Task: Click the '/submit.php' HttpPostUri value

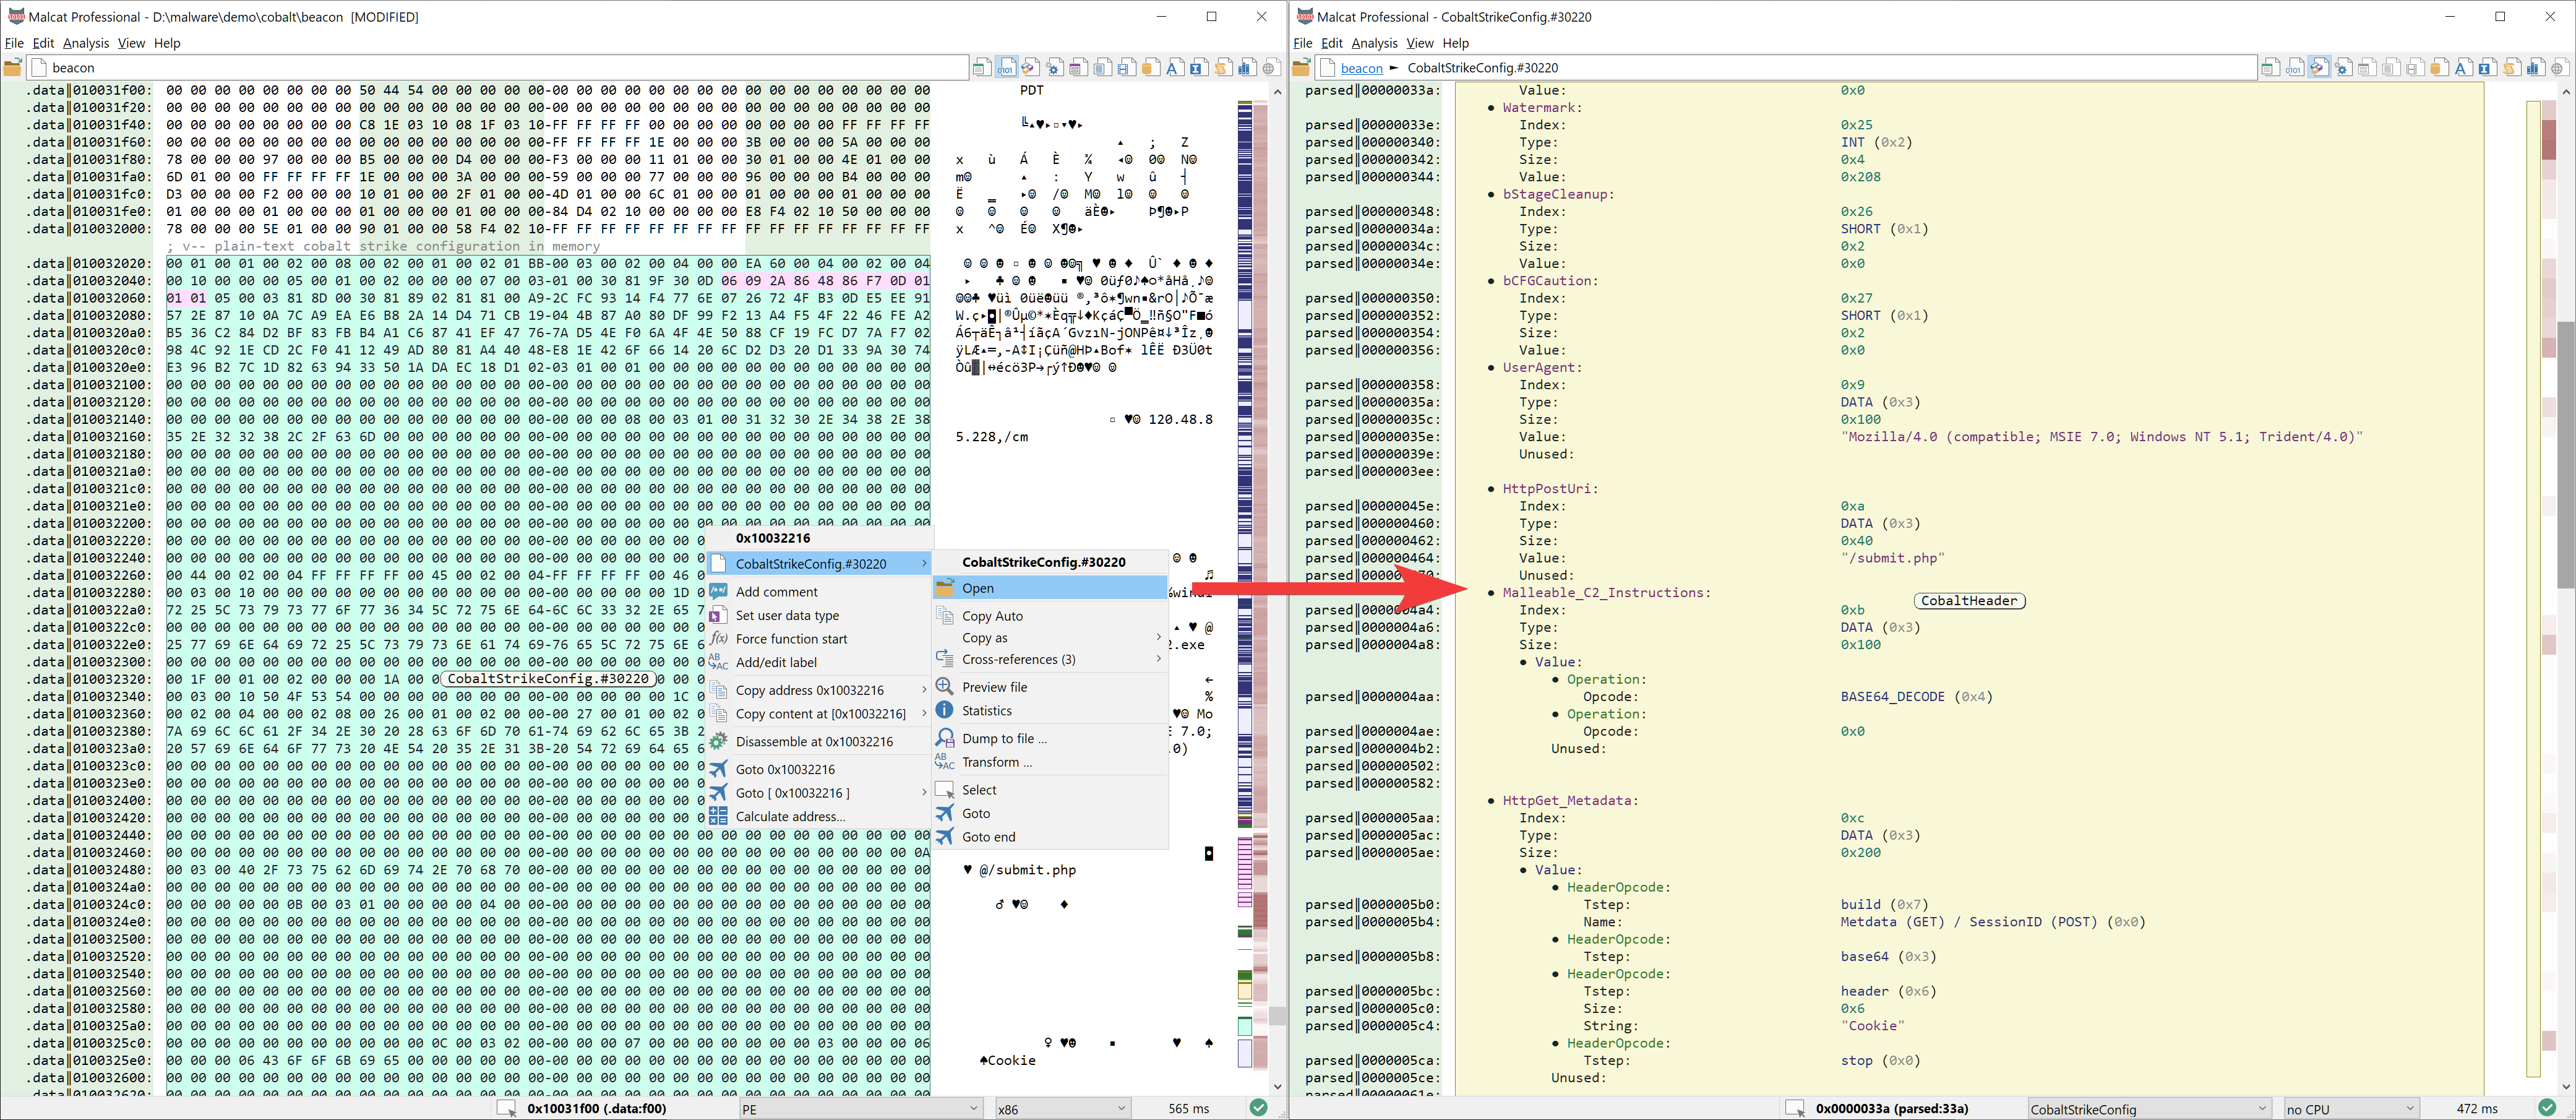Action: [1892, 558]
